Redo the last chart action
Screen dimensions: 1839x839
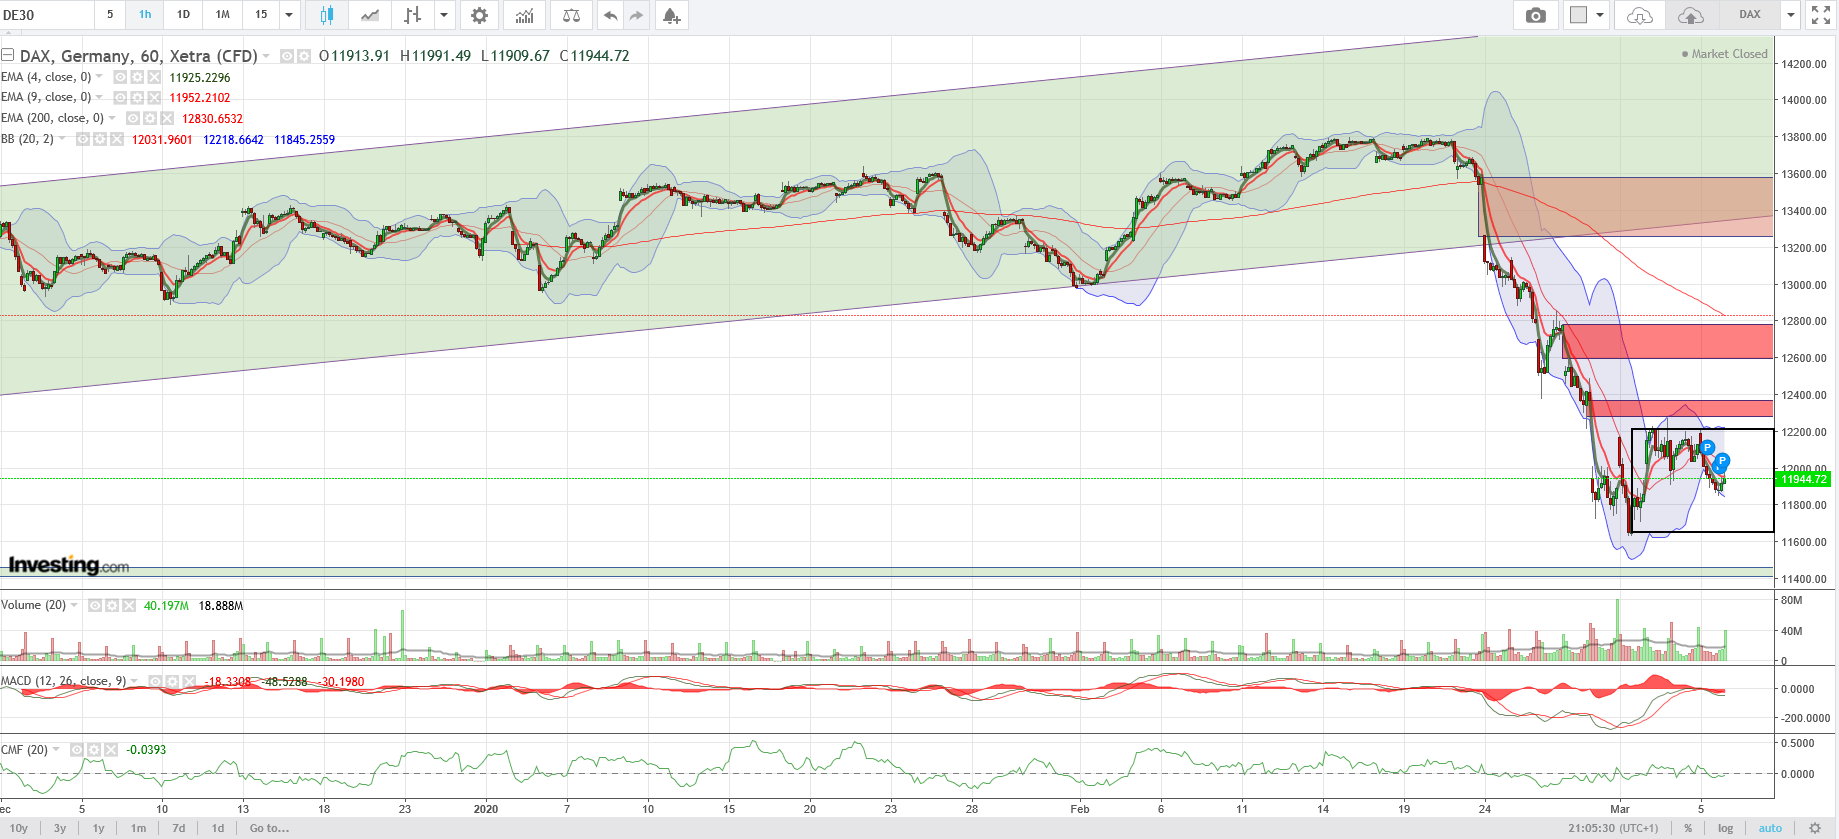coord(636,15)
